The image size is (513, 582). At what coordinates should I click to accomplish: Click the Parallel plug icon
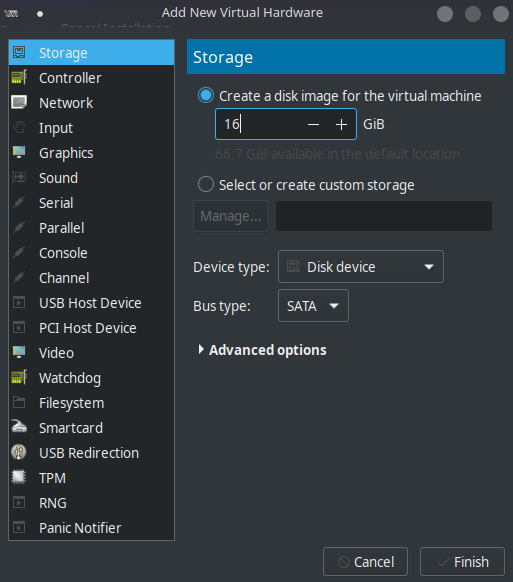pyautogui.click(x=19, y=228)
